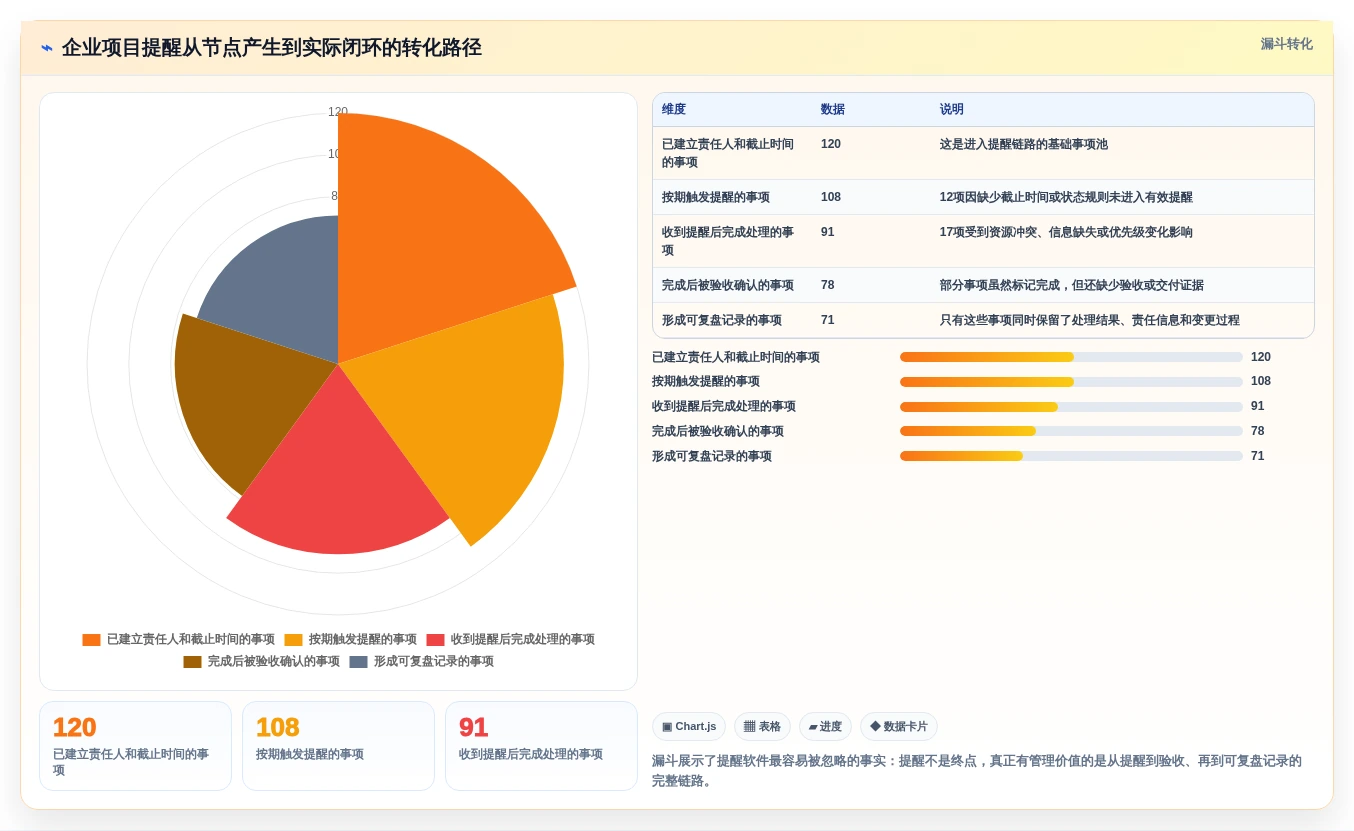Select table cell 完成后被验收确认的事项

728,286
